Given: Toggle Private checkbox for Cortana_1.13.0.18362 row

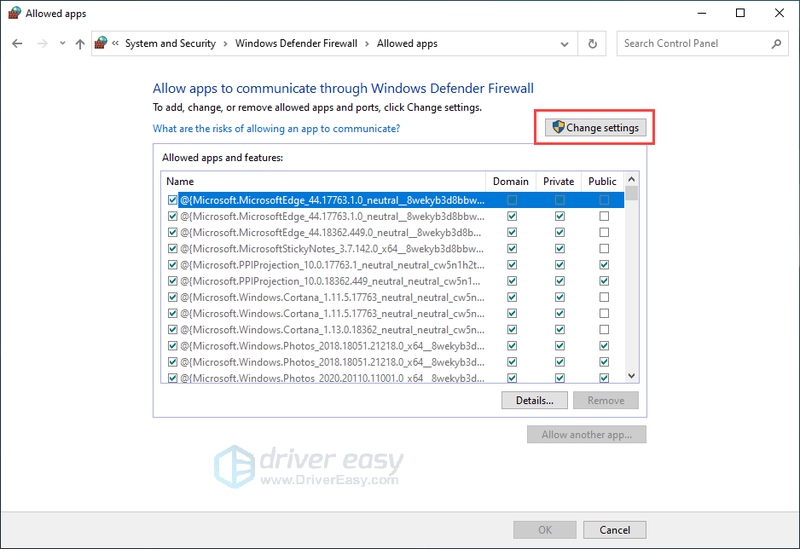Looking at the screenshot, I should [560, 330].
